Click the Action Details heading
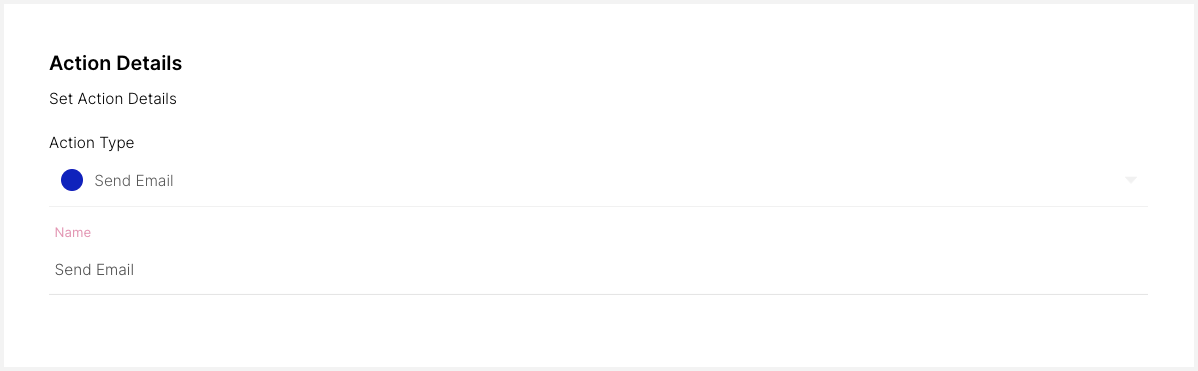 pos(115,63)
